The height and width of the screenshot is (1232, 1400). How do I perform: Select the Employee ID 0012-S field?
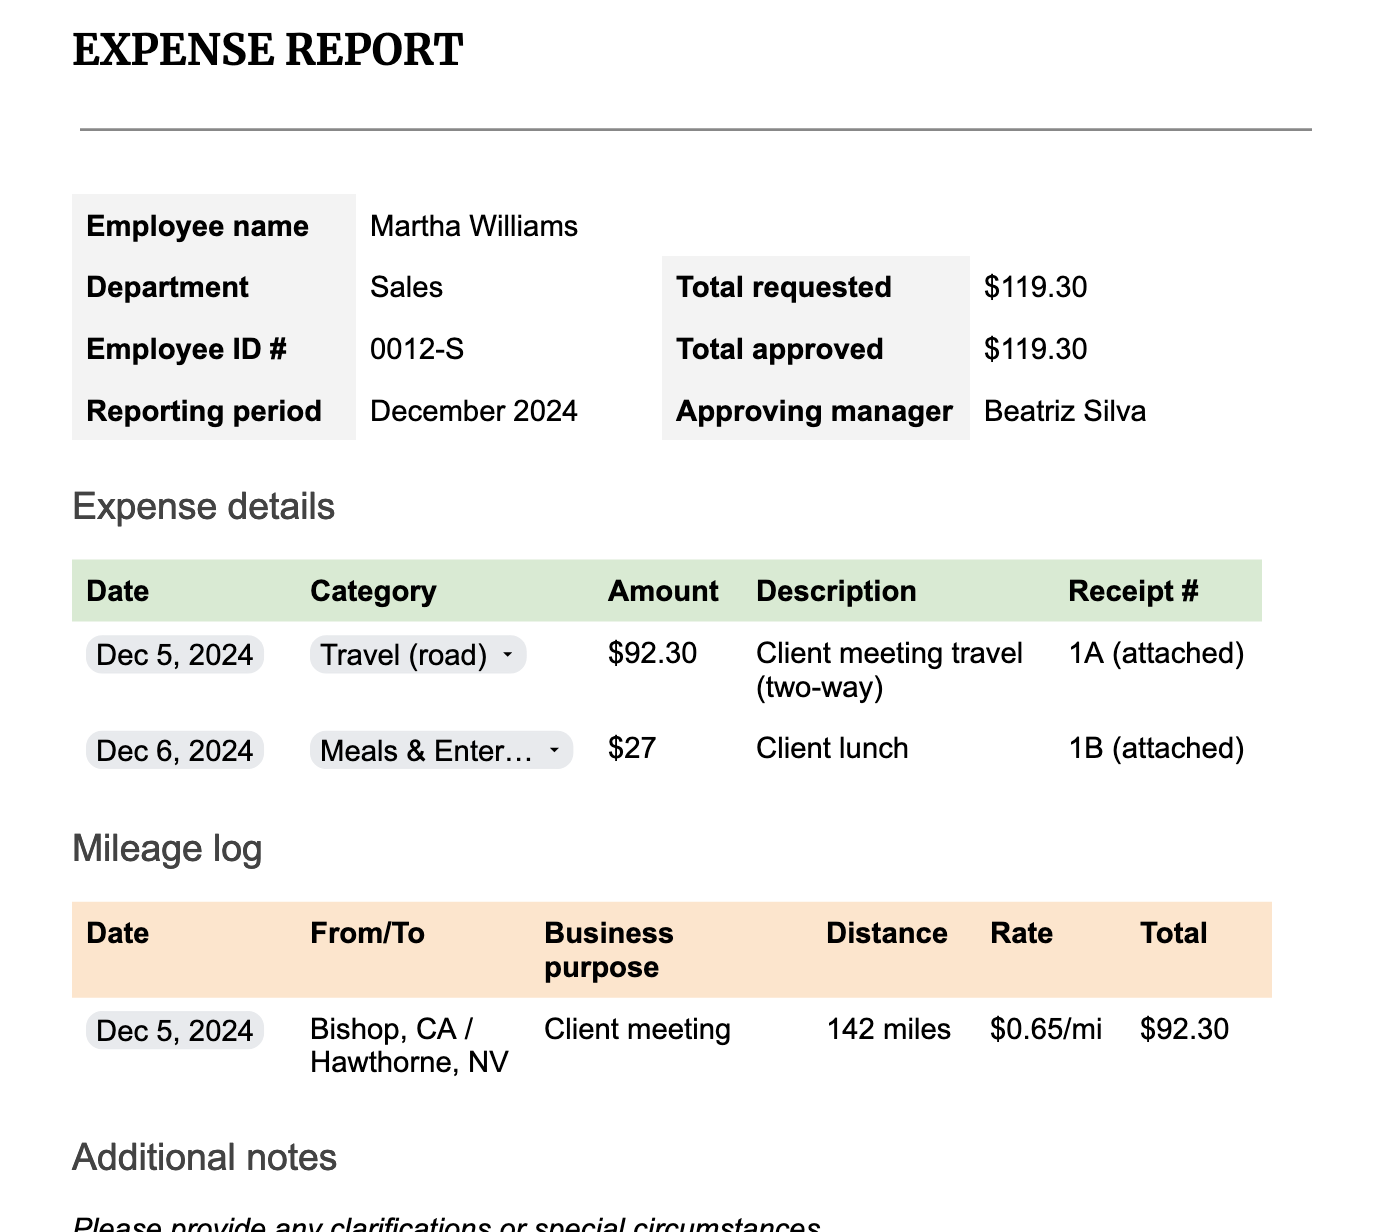point(418,349)
